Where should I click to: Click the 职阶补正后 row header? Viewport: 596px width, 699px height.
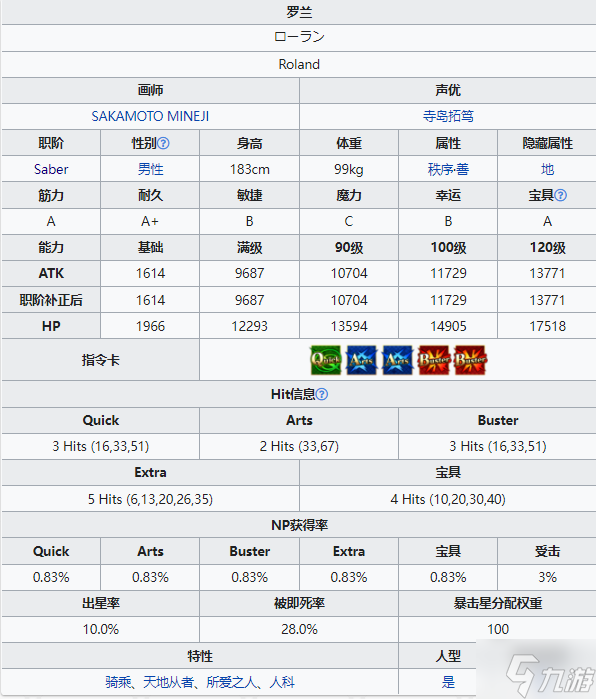[x=51, y=300]
